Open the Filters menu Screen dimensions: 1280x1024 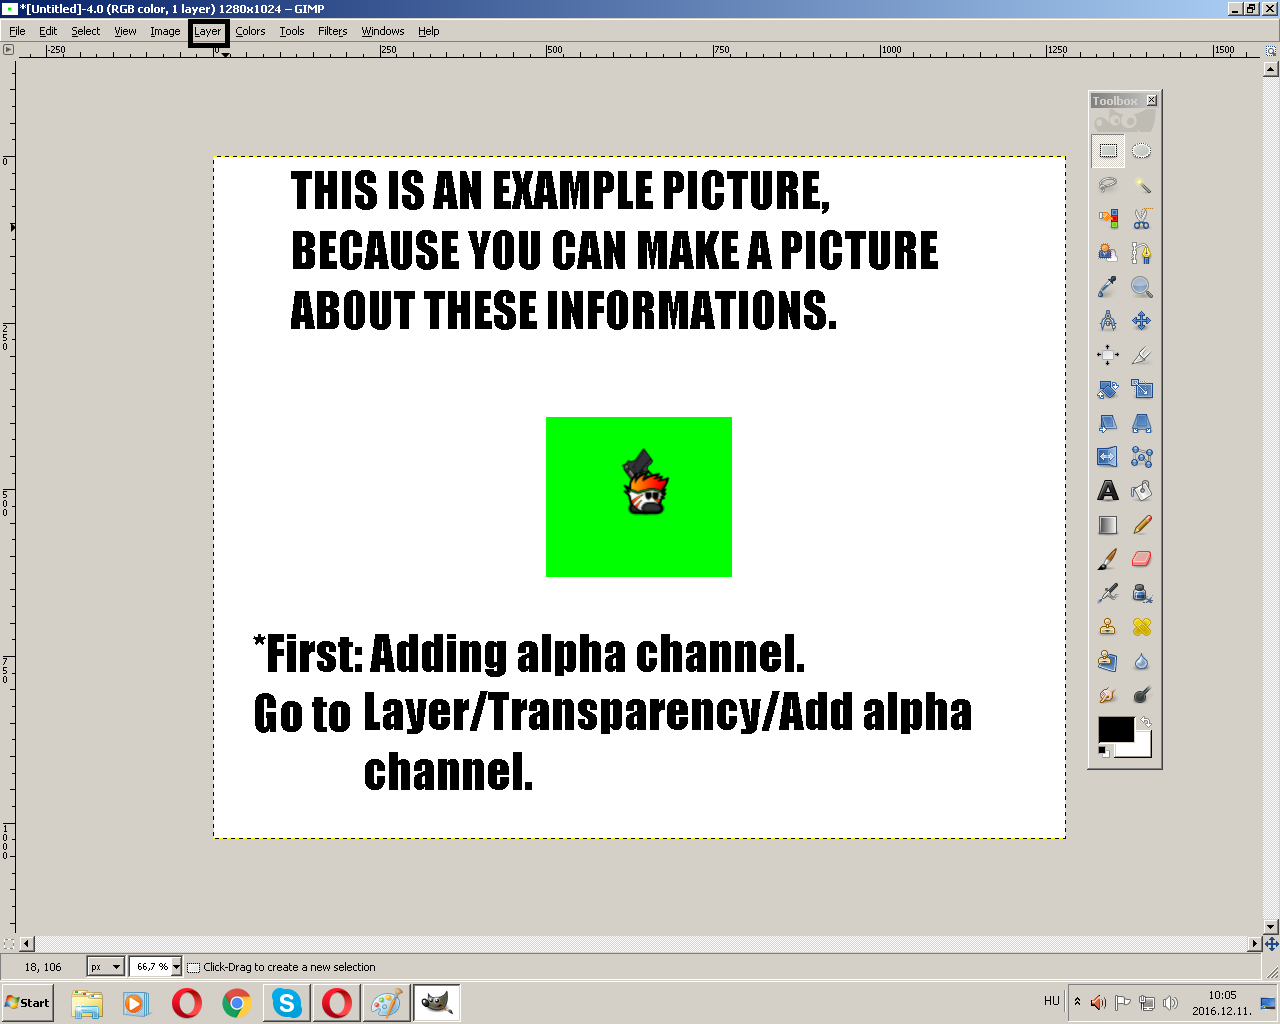[x=332, y=31]
